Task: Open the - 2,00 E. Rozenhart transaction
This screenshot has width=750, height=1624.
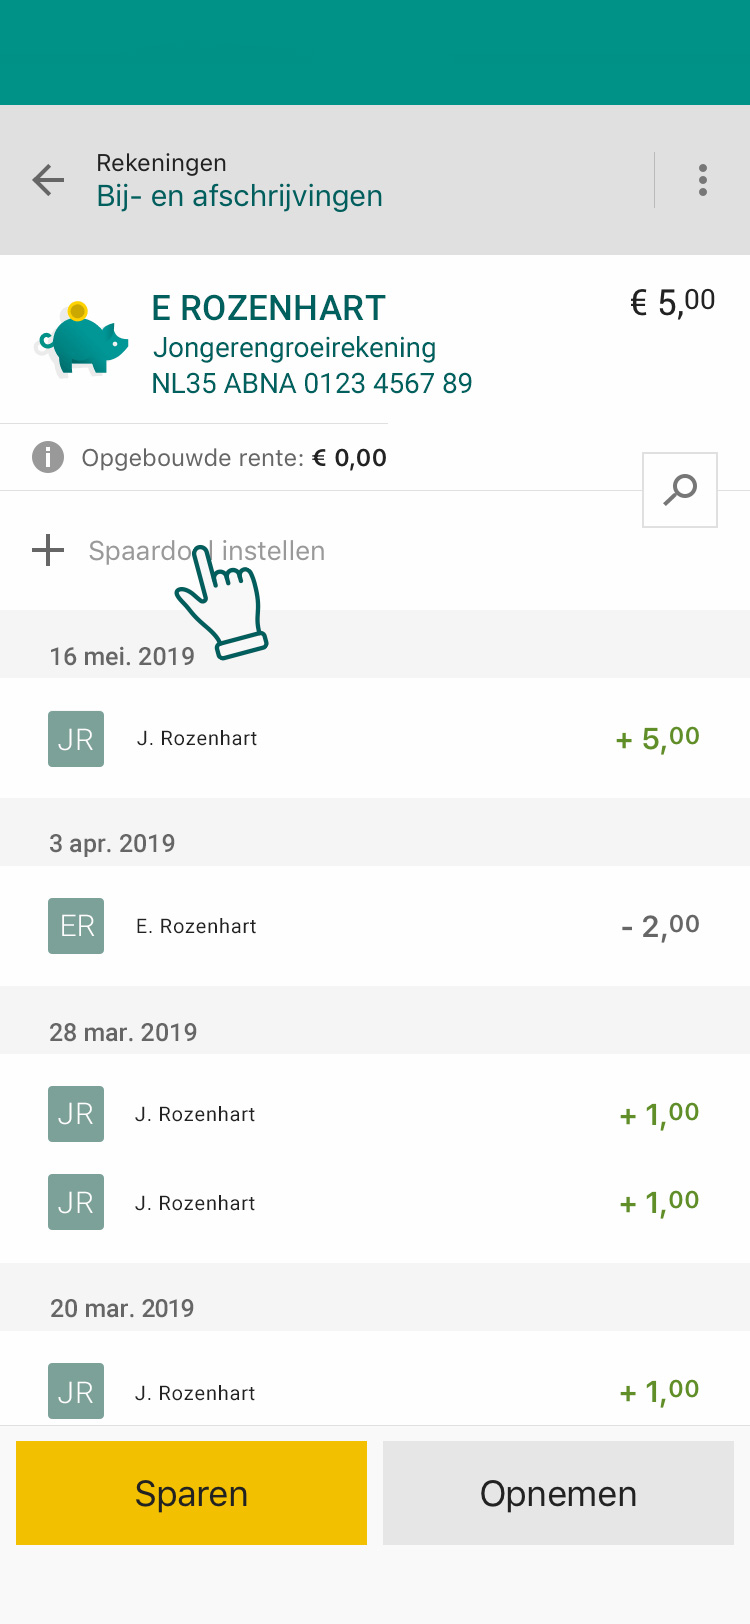Action: click(375, 926)
